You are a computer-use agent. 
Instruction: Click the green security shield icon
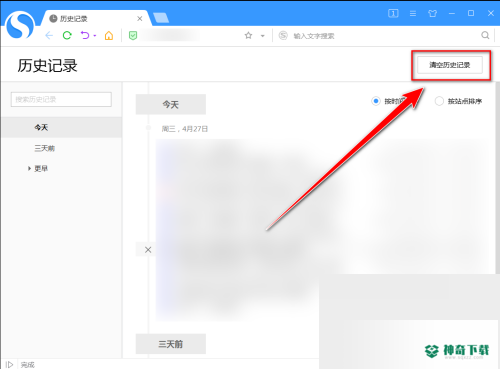tap(133, 35)
